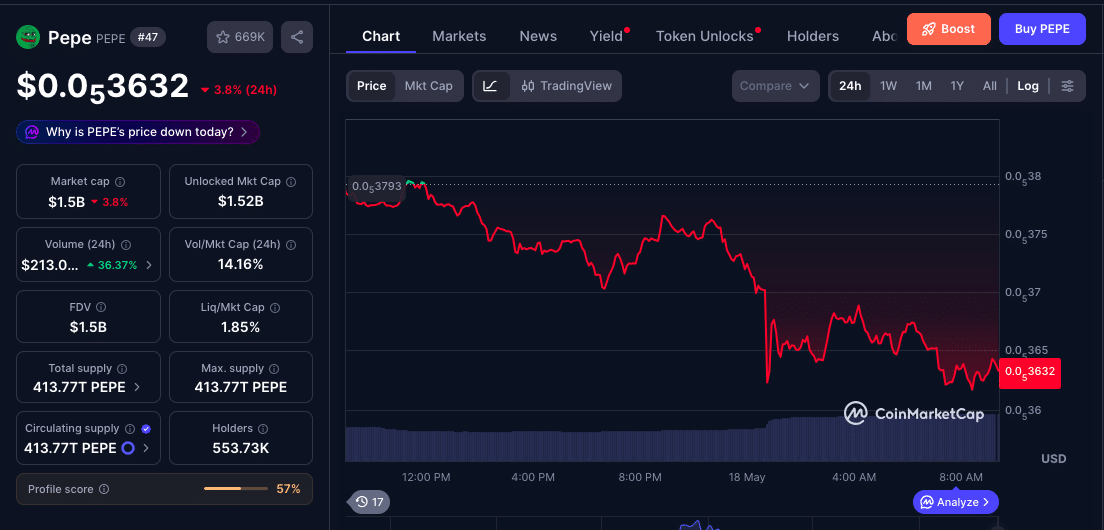1104x530 pixels.
Task: Click the current price label 0.0₅3632
Action: click(1029, 372)
